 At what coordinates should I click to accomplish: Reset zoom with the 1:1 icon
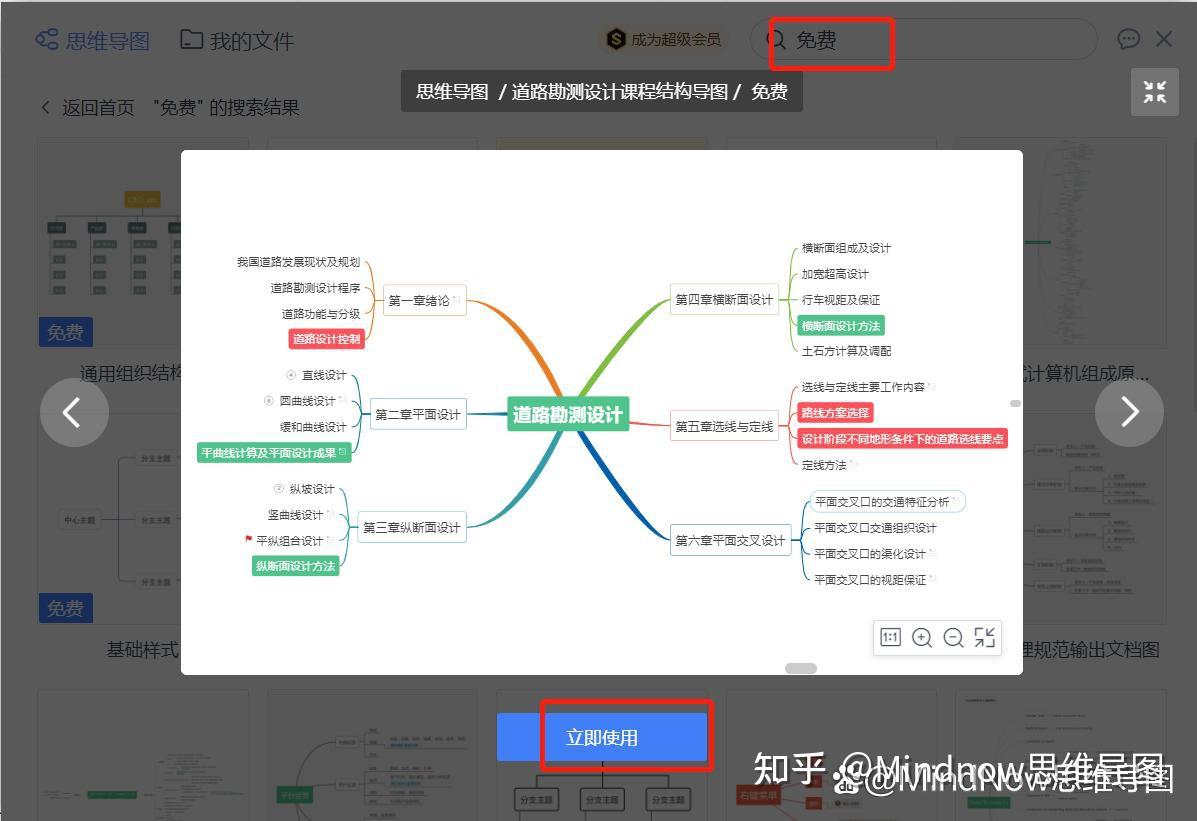[x=890, y=637]
